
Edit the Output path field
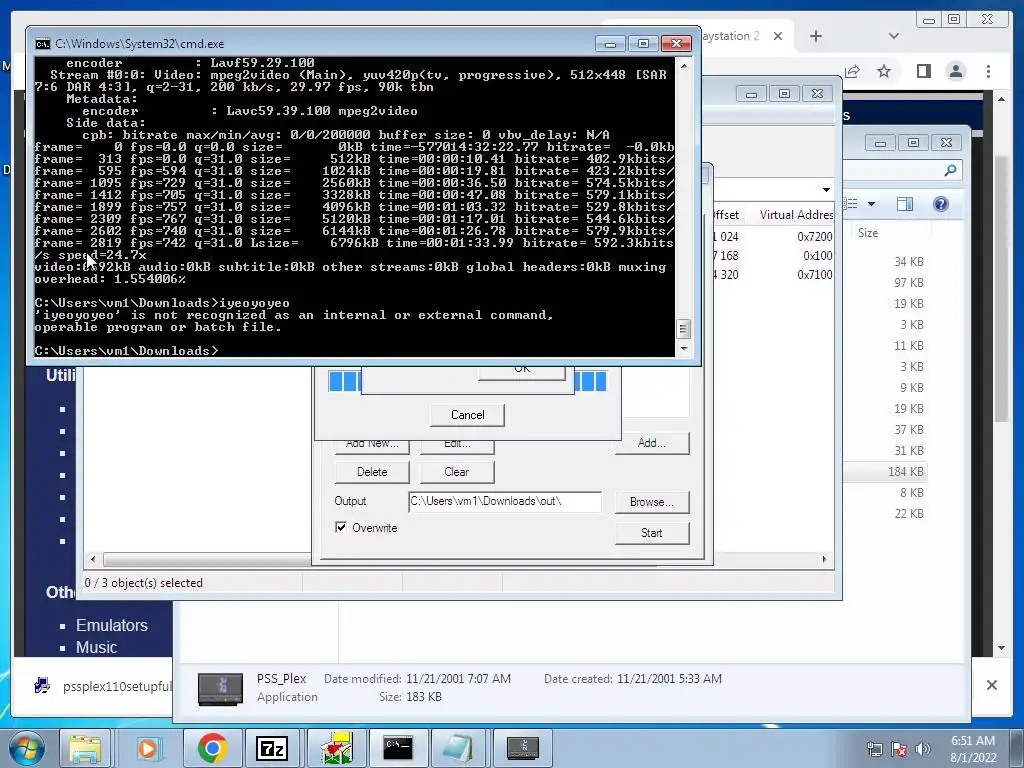point(505,501)
